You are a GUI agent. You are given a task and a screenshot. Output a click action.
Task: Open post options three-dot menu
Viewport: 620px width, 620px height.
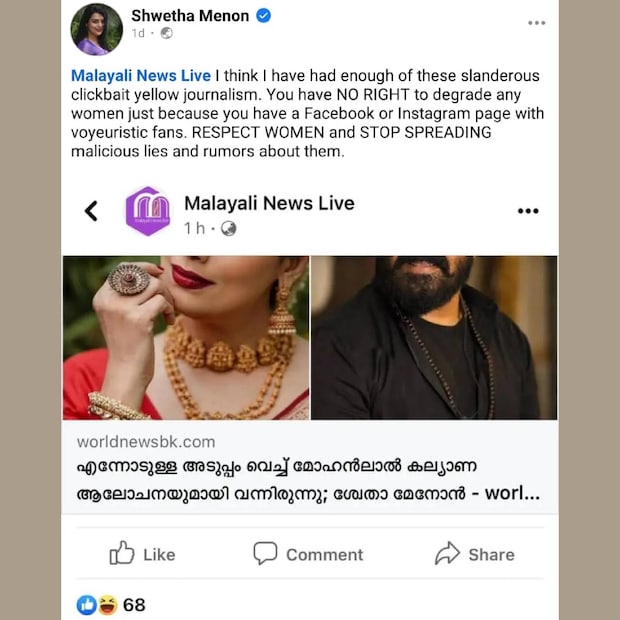tap(537, 22)
